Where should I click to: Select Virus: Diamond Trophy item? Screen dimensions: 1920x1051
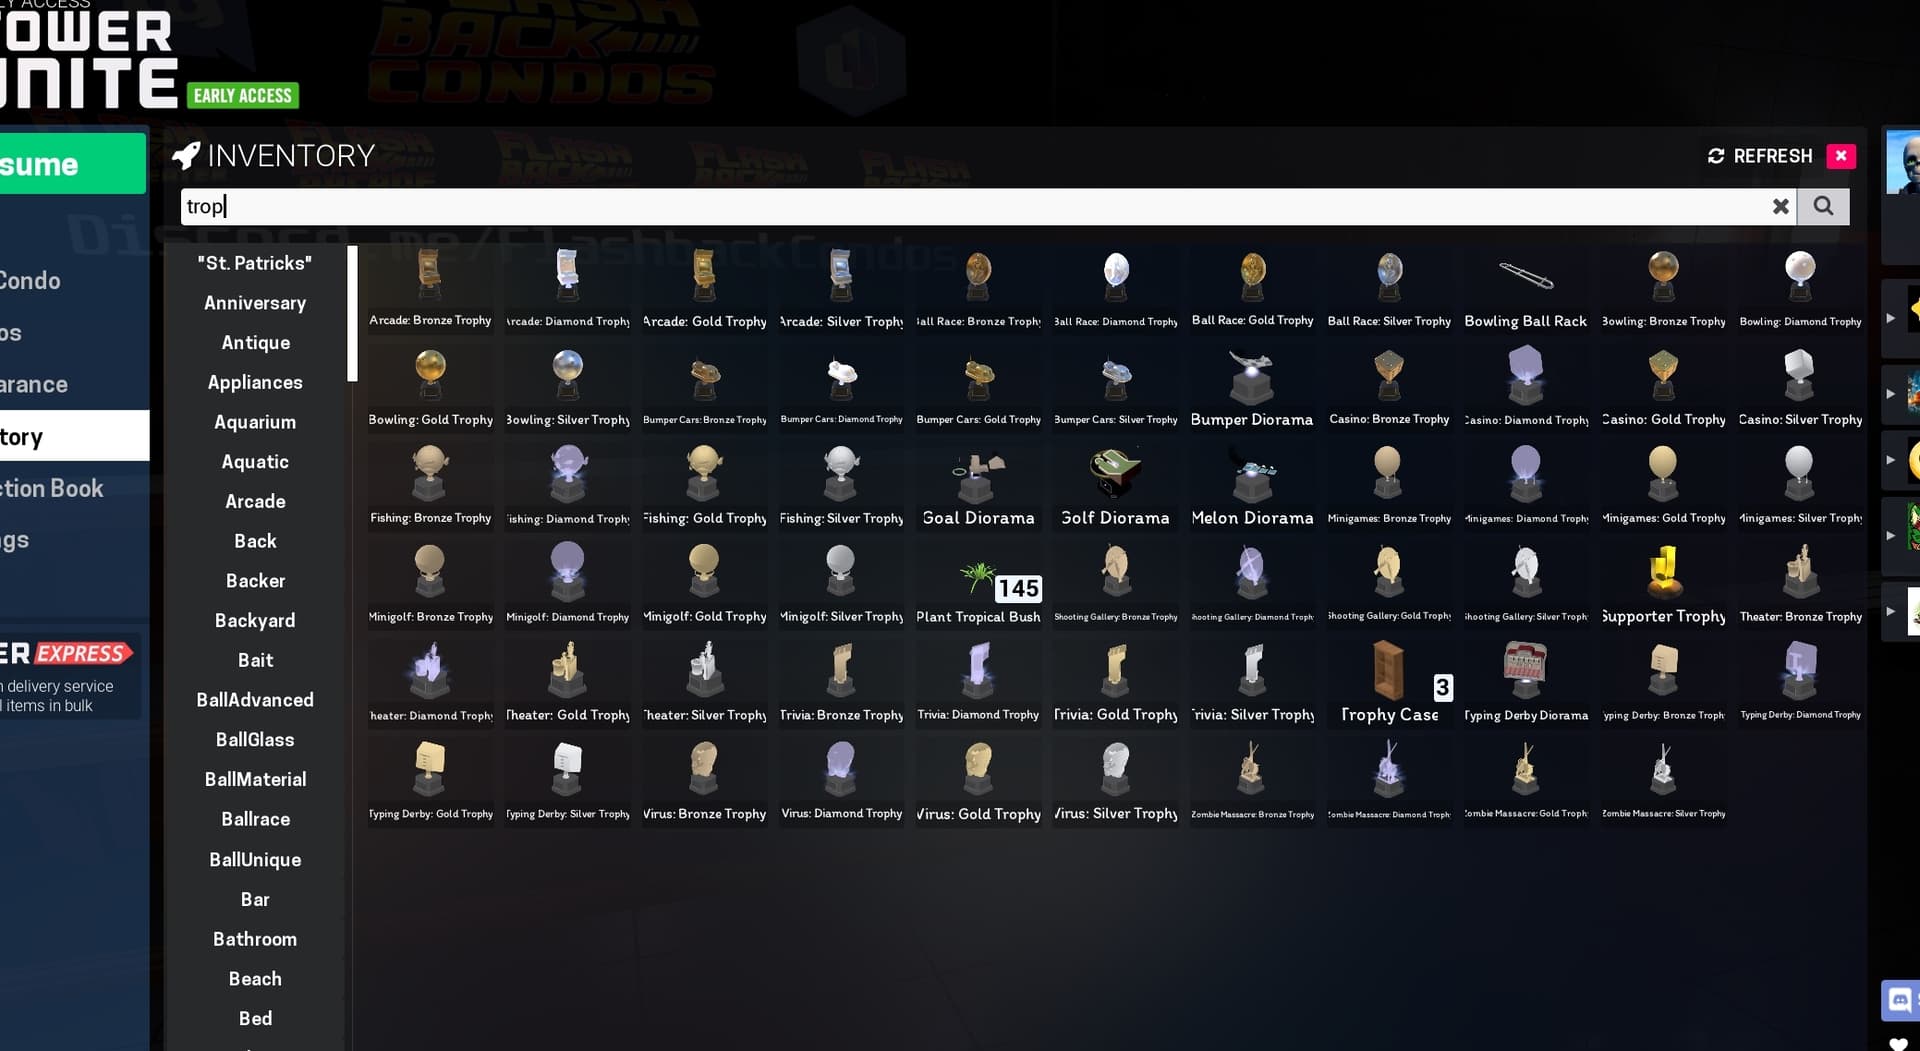pos(841,782)
